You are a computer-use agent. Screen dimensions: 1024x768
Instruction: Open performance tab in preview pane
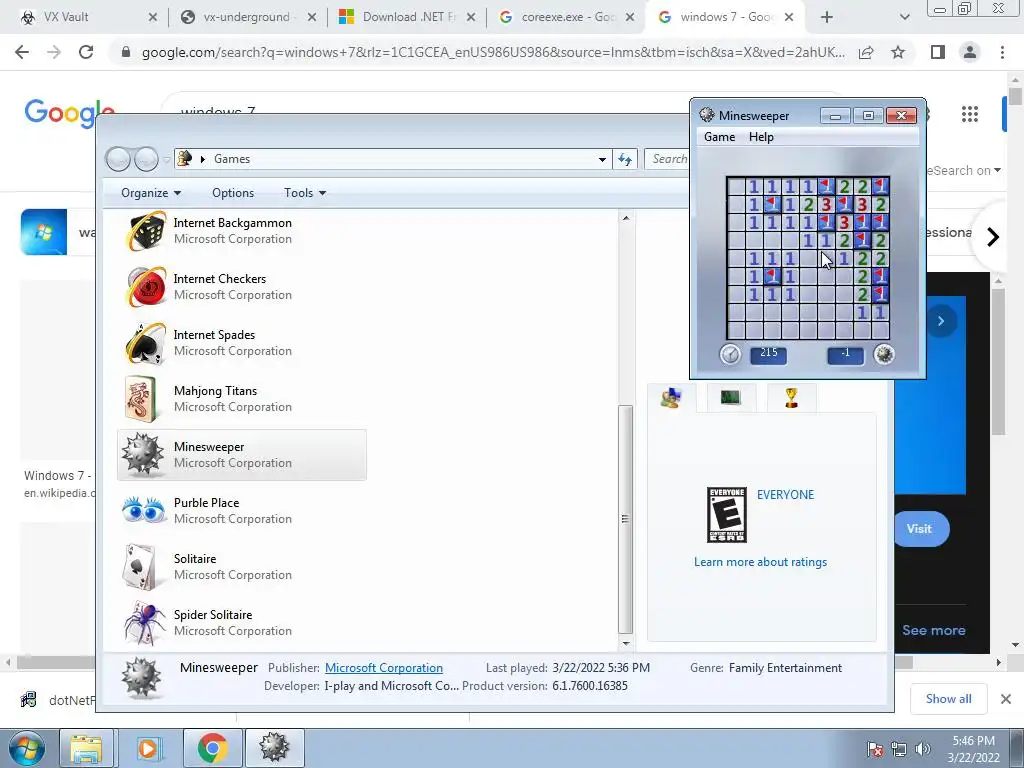pos(730,398)
